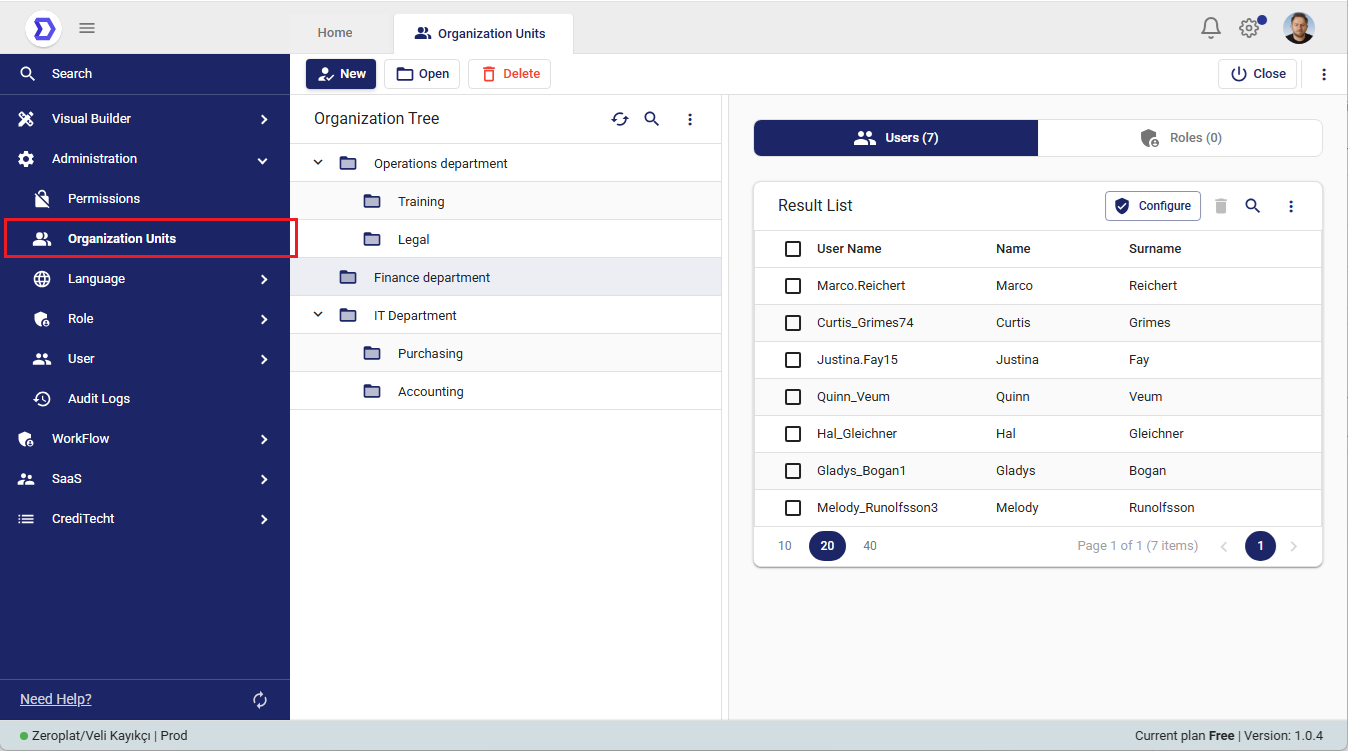
Task: Check the box for Marco.Reichert
Action: tap(793, 286)
